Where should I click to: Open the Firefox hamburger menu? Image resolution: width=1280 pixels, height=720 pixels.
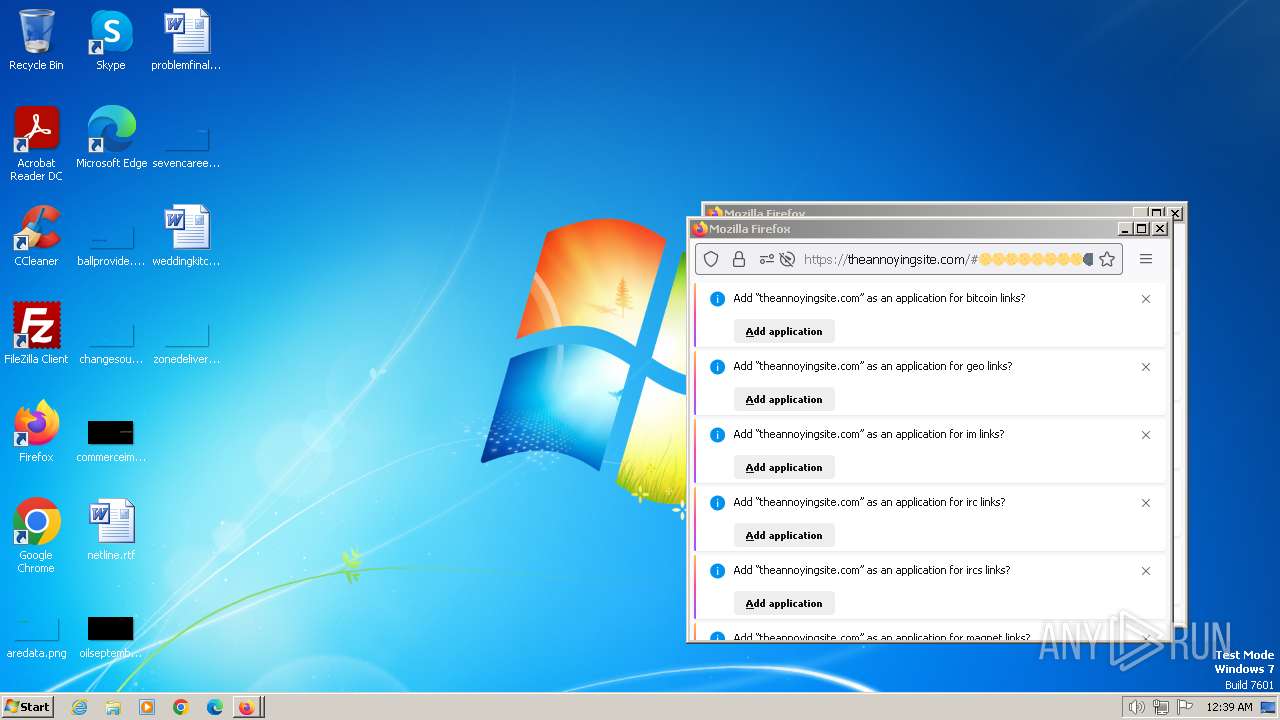(1146, 259)
